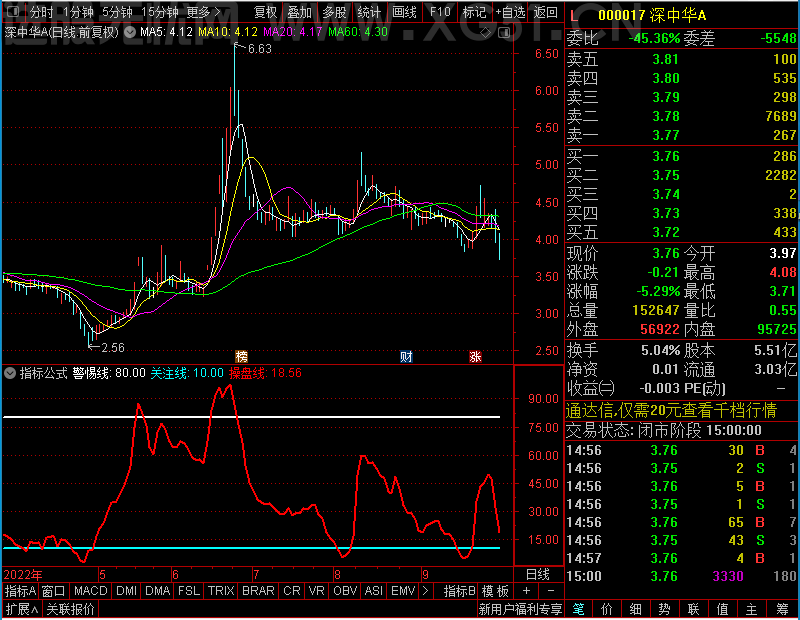
Task: Click the 标记 mark button
Action: [474, 12]
